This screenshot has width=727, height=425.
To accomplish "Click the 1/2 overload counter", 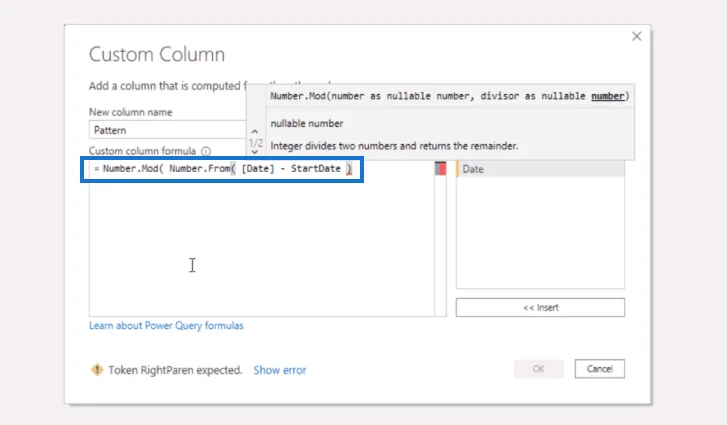I will click(x=255, y=143).
